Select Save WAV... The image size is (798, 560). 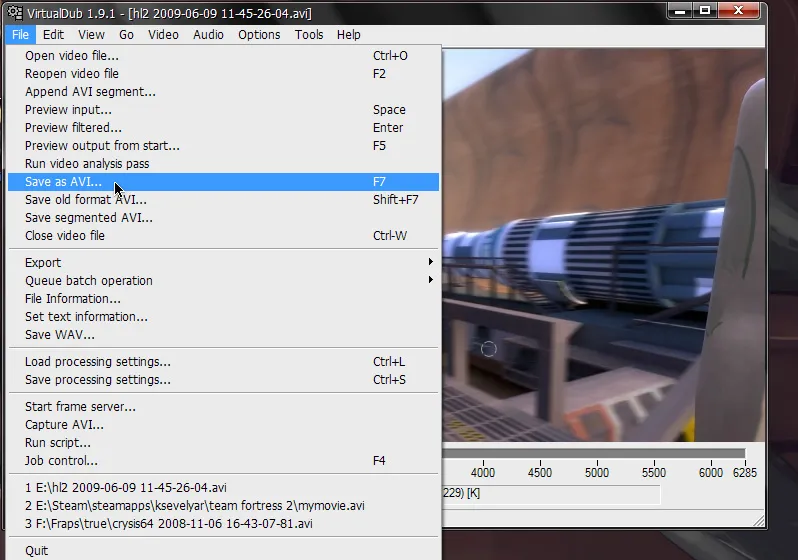point(223,335)
